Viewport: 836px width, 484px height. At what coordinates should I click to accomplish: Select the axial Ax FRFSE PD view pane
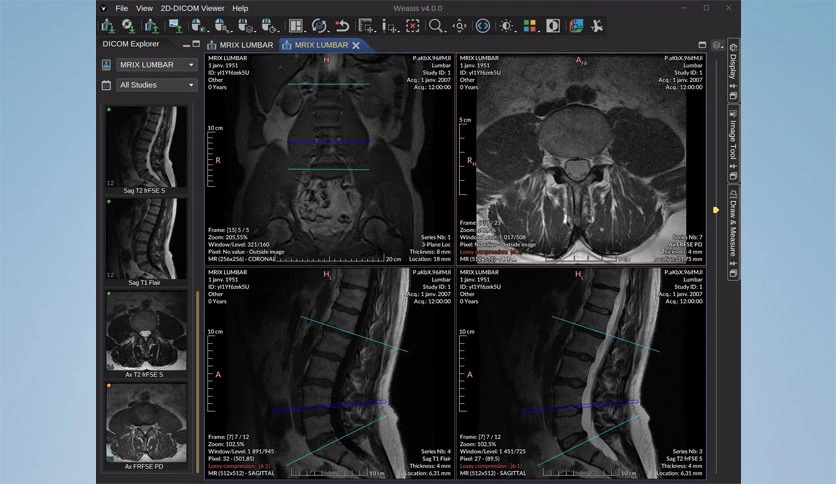tap(581, 159)
